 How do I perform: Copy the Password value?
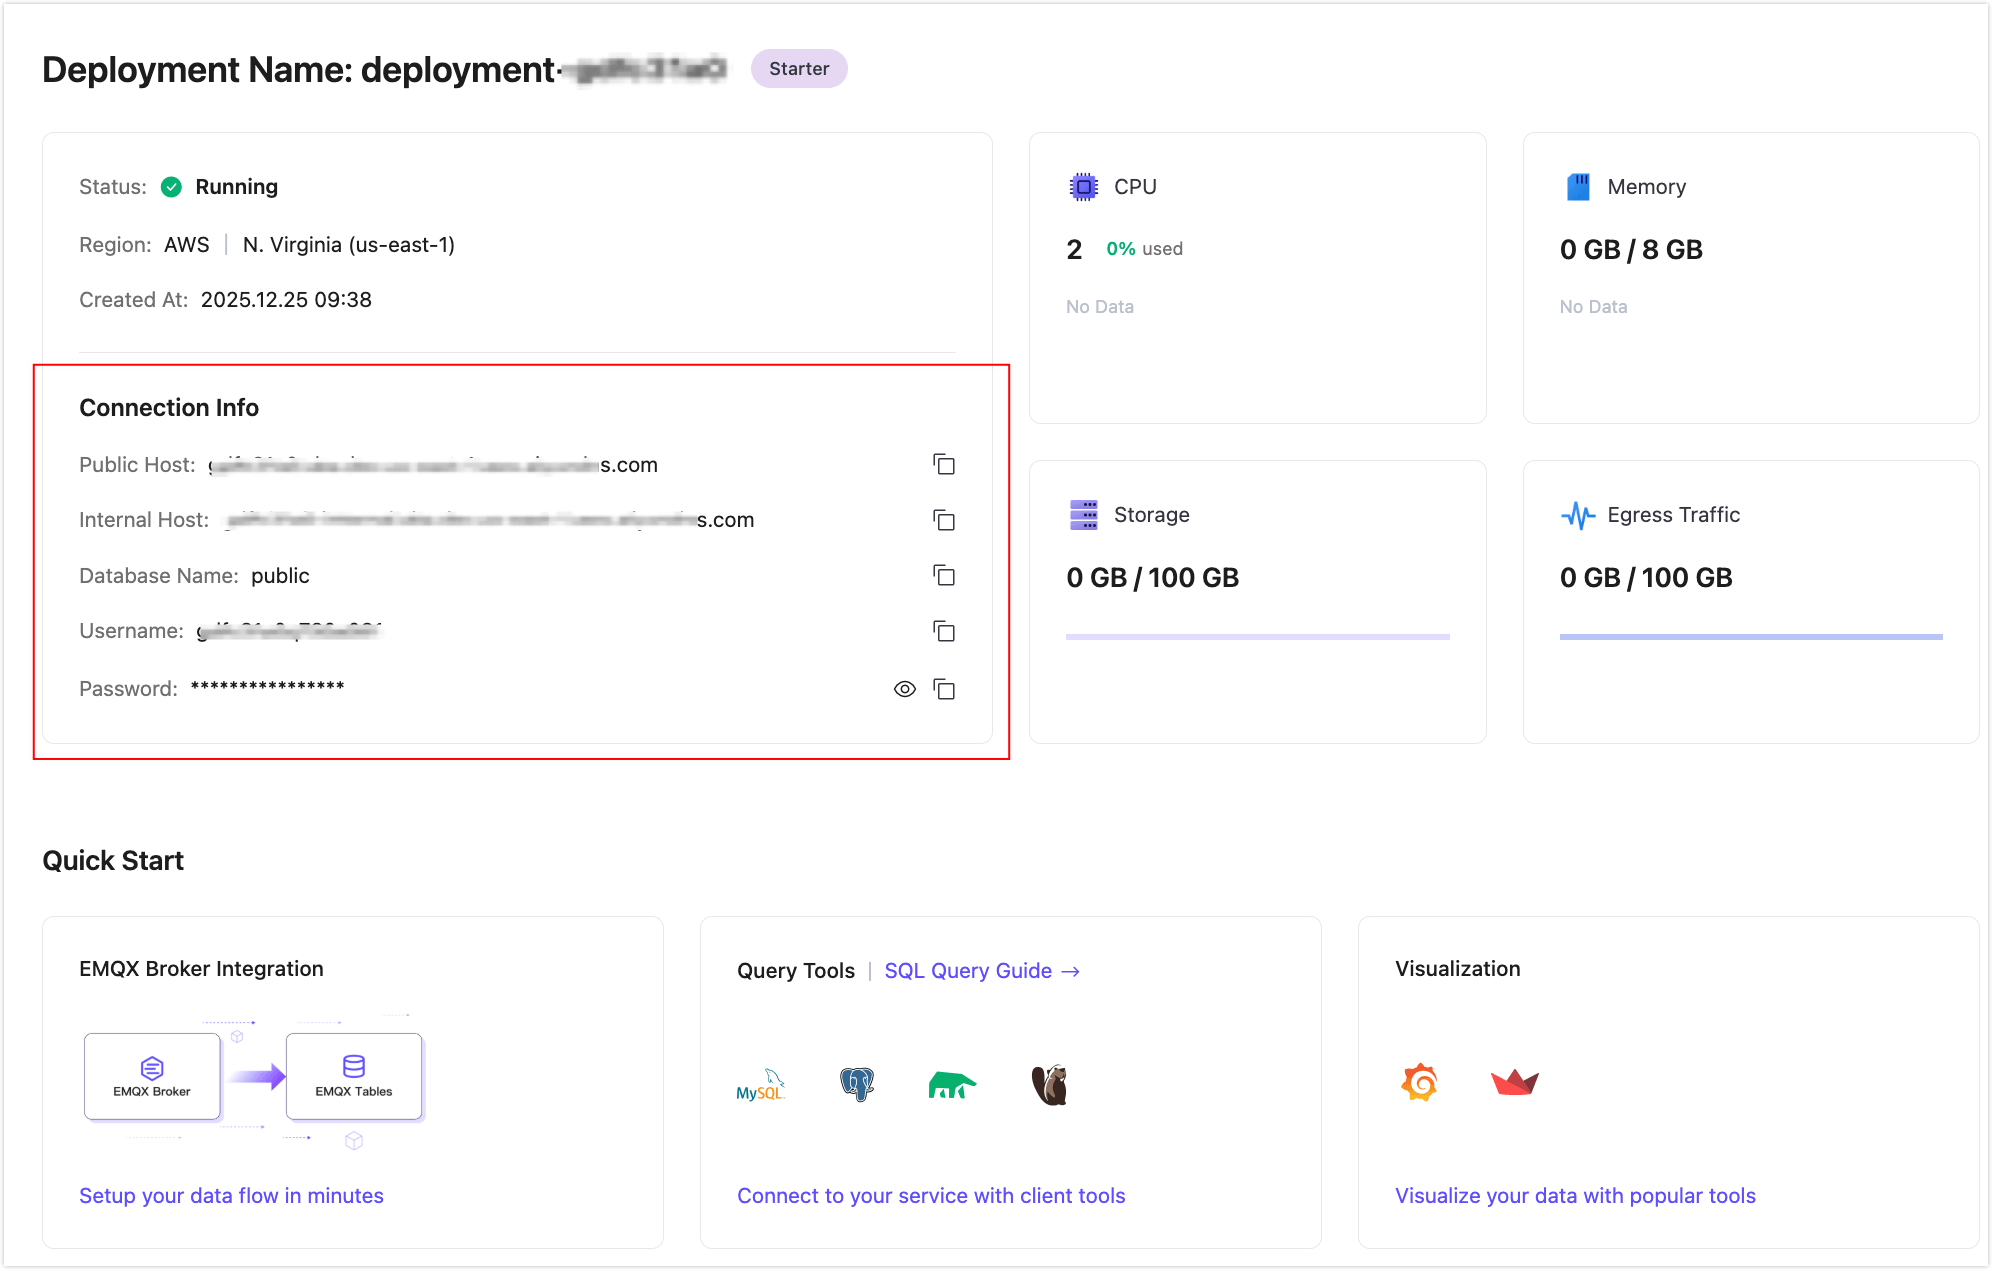(x=944, y=689)
